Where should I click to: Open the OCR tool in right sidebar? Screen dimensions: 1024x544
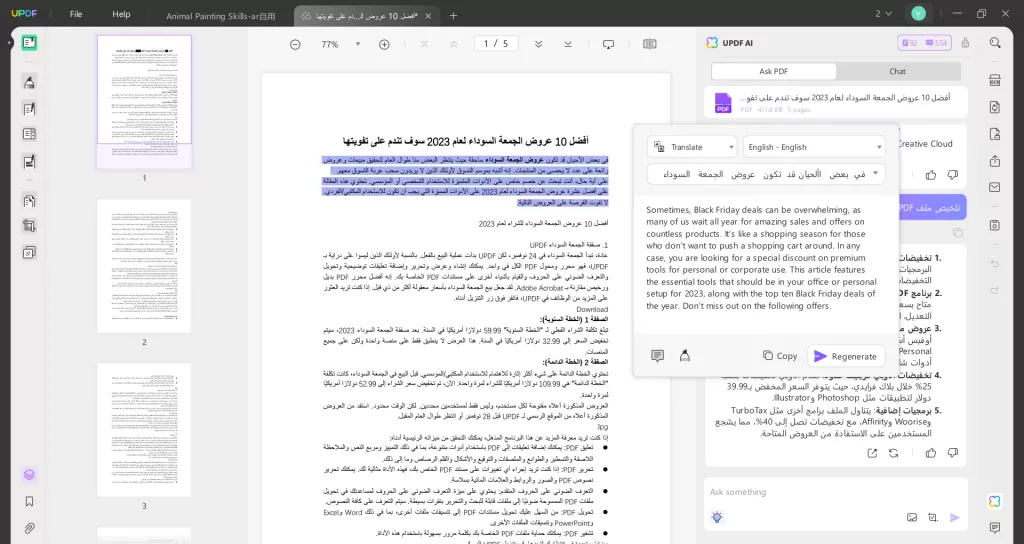click(x=995, y=81)
